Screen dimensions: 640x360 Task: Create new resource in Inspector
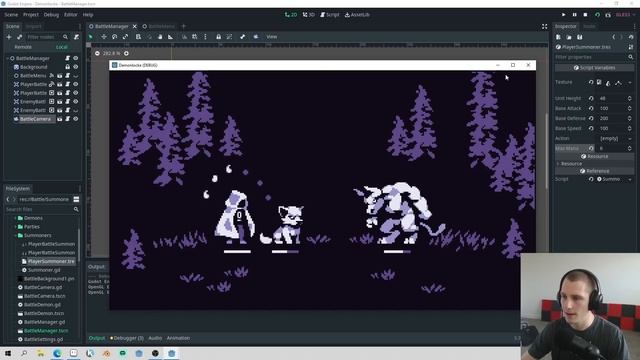pos(558,37)
